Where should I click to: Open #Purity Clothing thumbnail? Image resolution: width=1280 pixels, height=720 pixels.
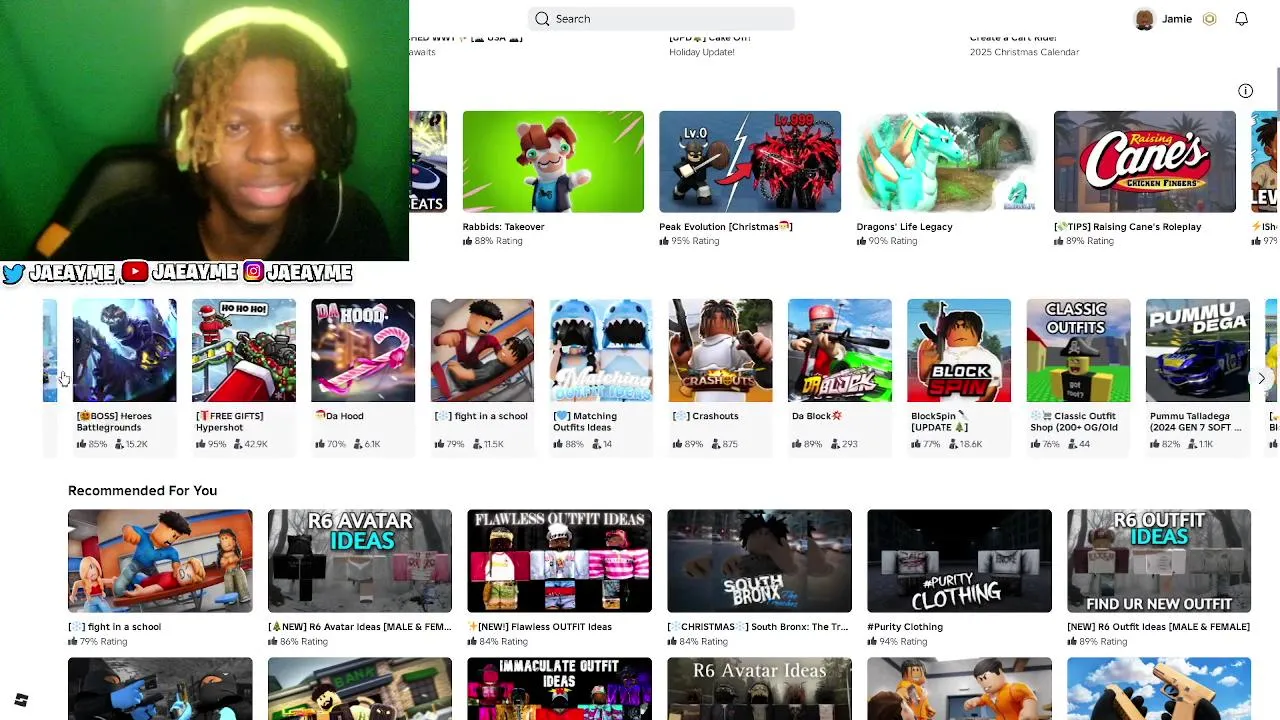click(x=959, y=561)
